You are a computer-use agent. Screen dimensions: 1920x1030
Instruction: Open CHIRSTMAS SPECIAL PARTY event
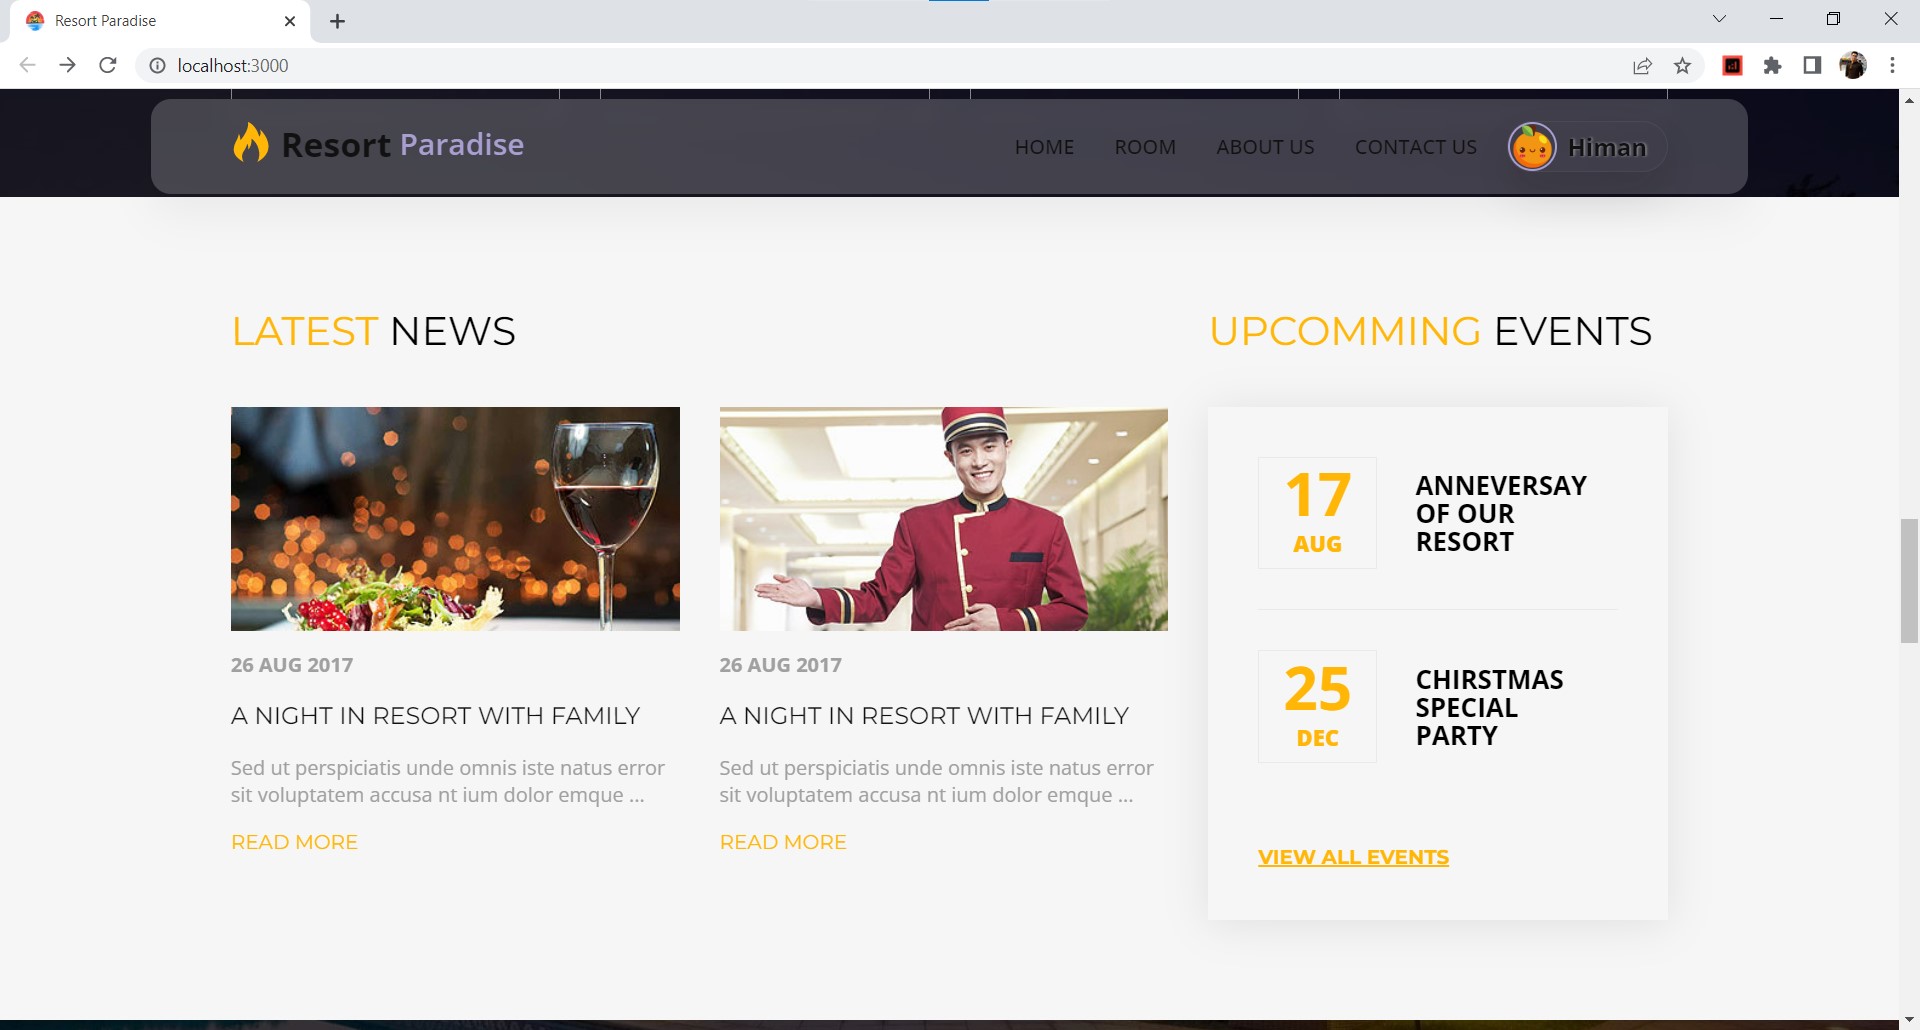pyautogui.click(x=1489, y=708)
